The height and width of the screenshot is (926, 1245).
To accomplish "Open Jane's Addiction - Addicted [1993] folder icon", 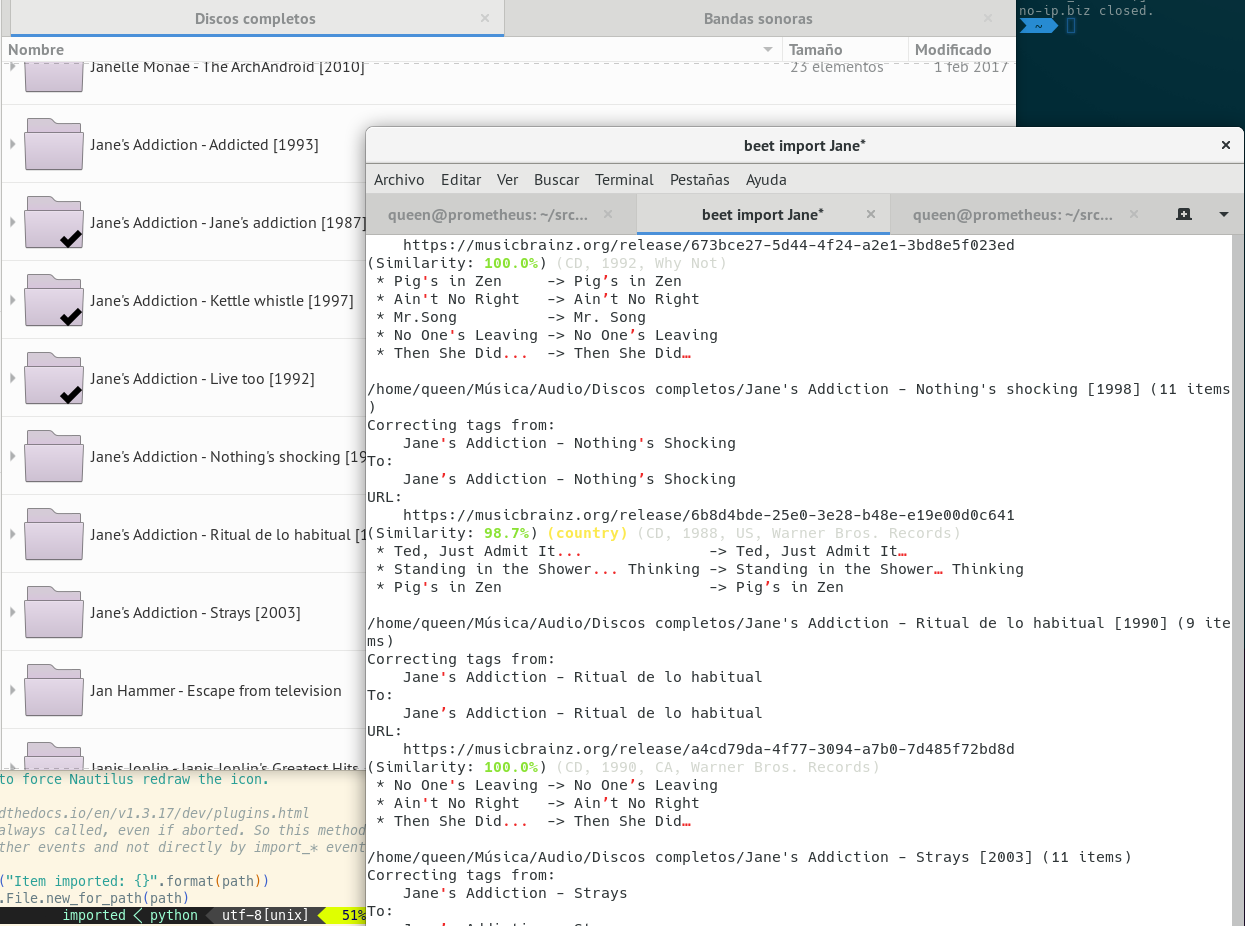I will point(54,144).
